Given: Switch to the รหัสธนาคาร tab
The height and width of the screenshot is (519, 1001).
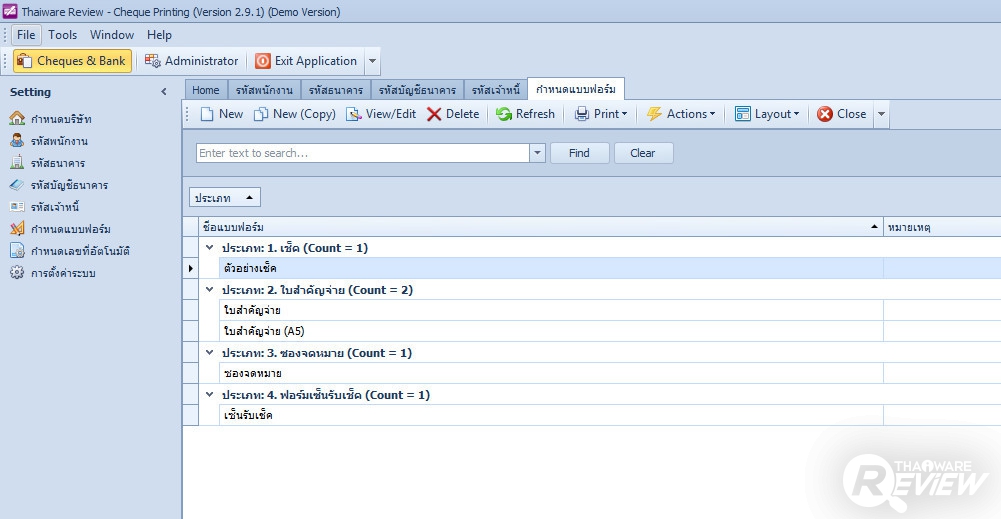Looking at the screenshot, I should pos(336,90).
